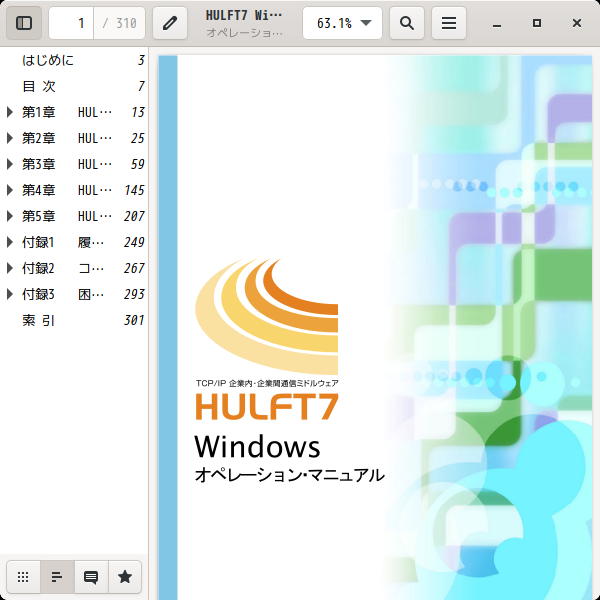Click the page number input field
600x600 pixels.
pyautogui.click(x=71, y=23)
